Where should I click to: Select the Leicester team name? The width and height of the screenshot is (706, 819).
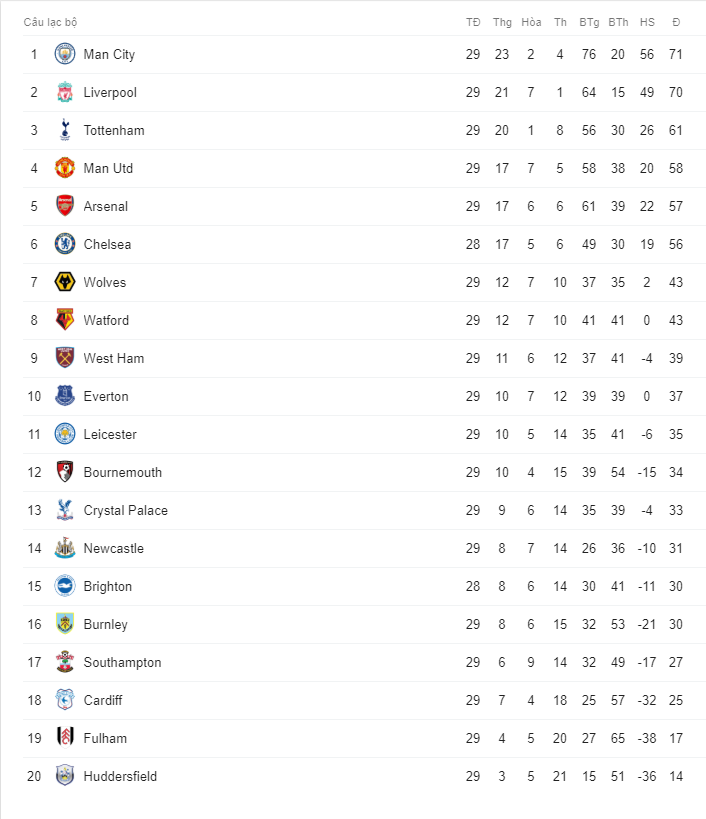110,435
